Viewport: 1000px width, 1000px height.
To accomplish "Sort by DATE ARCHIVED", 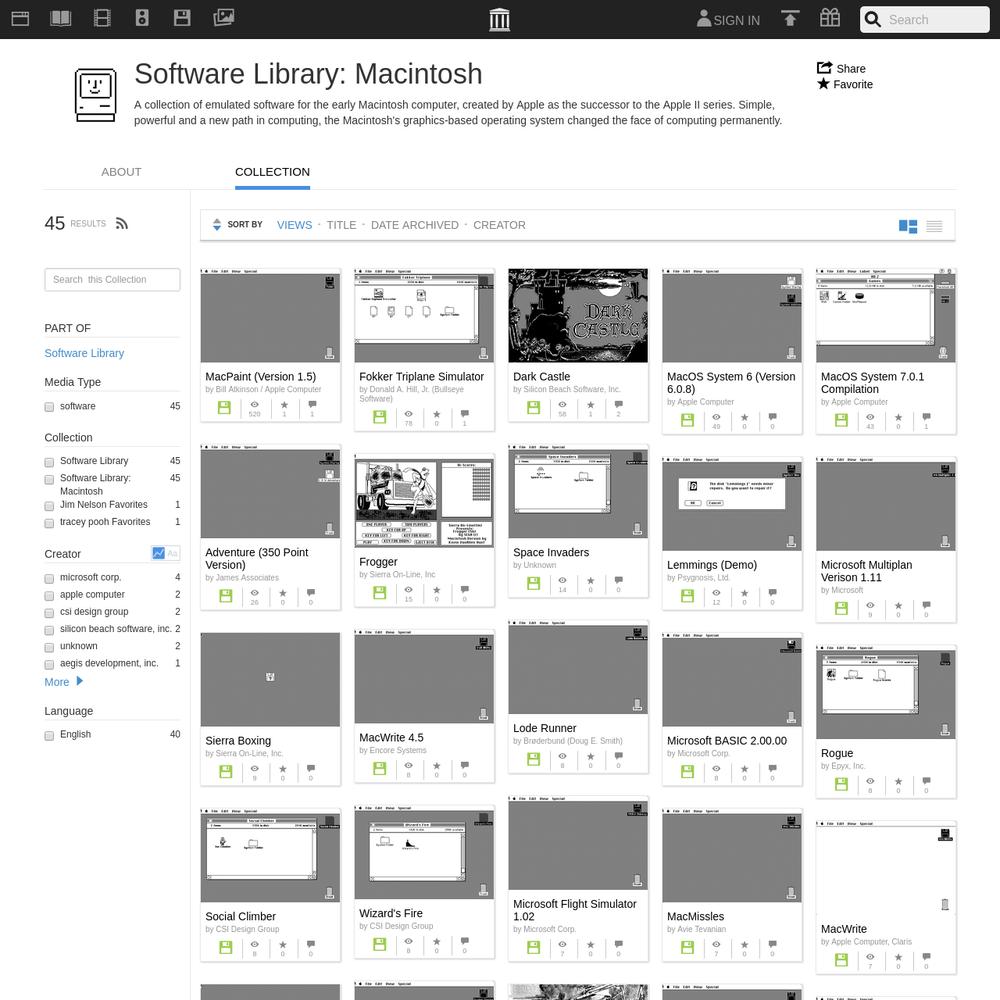I will pos(415,225).
